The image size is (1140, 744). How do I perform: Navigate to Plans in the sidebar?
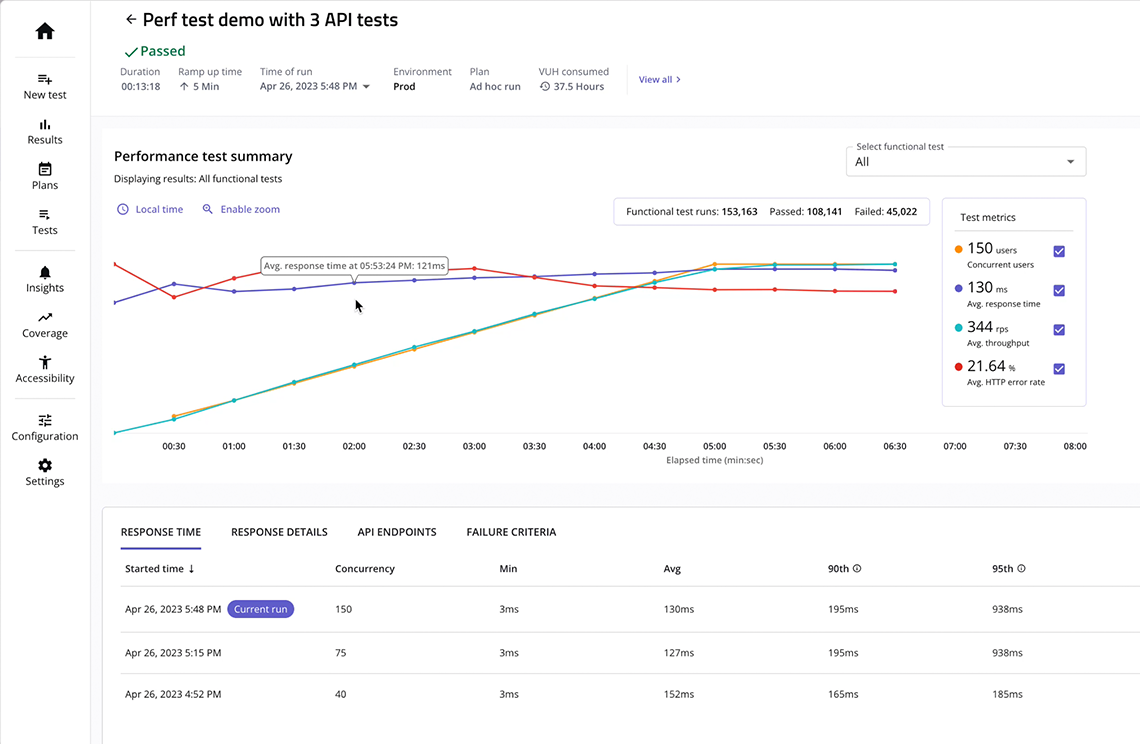pyautogui.click(x=44, y=177)
